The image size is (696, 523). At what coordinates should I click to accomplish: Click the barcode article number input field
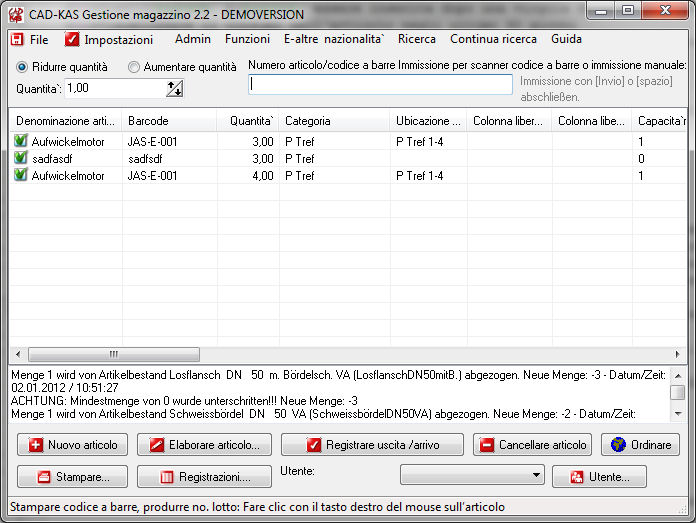pos(380,85)
